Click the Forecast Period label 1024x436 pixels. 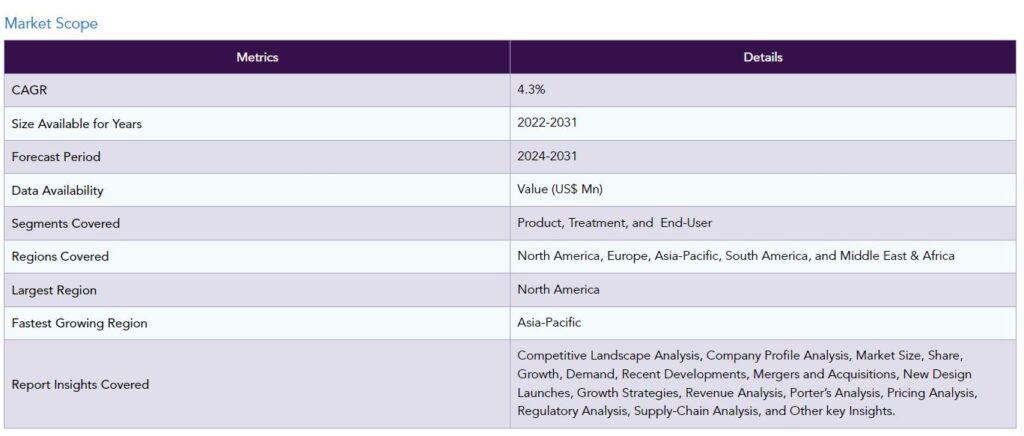(x=56, y=157)
